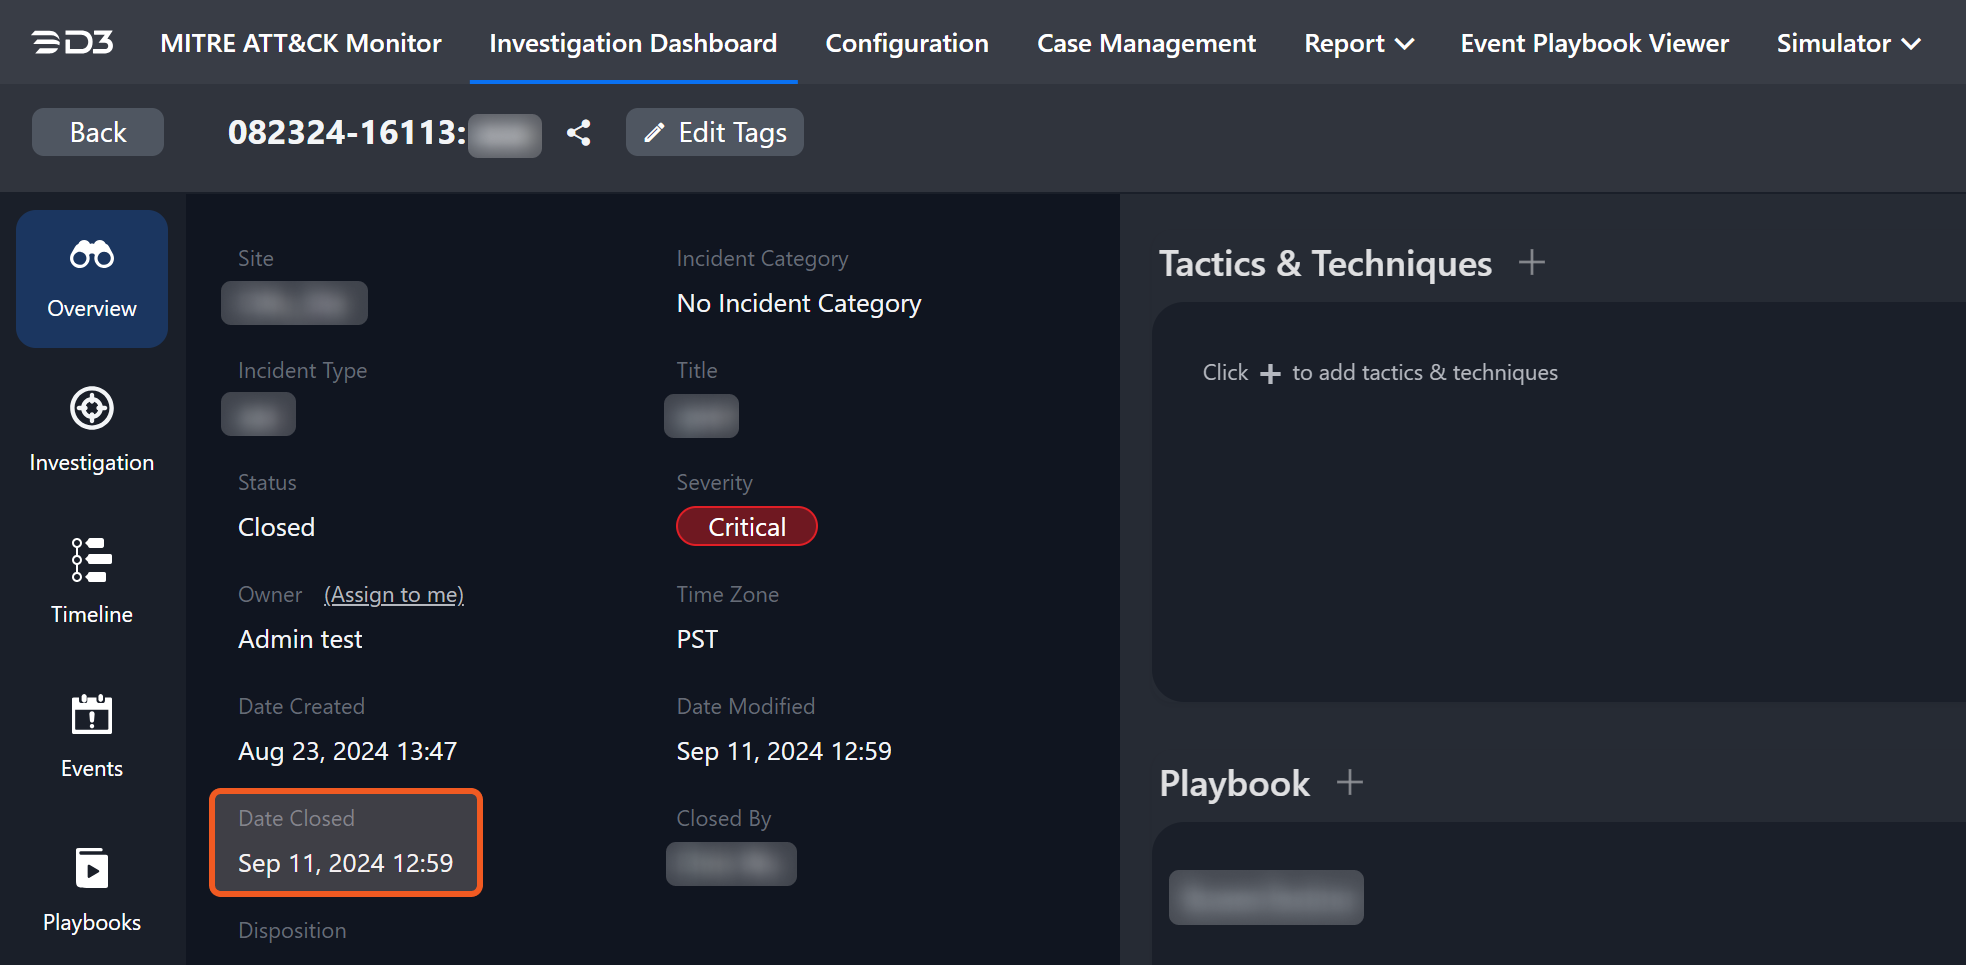Viewport: 1966px width, 965px height.
Task: Open the Configuration tab
Action: [906, 44]
